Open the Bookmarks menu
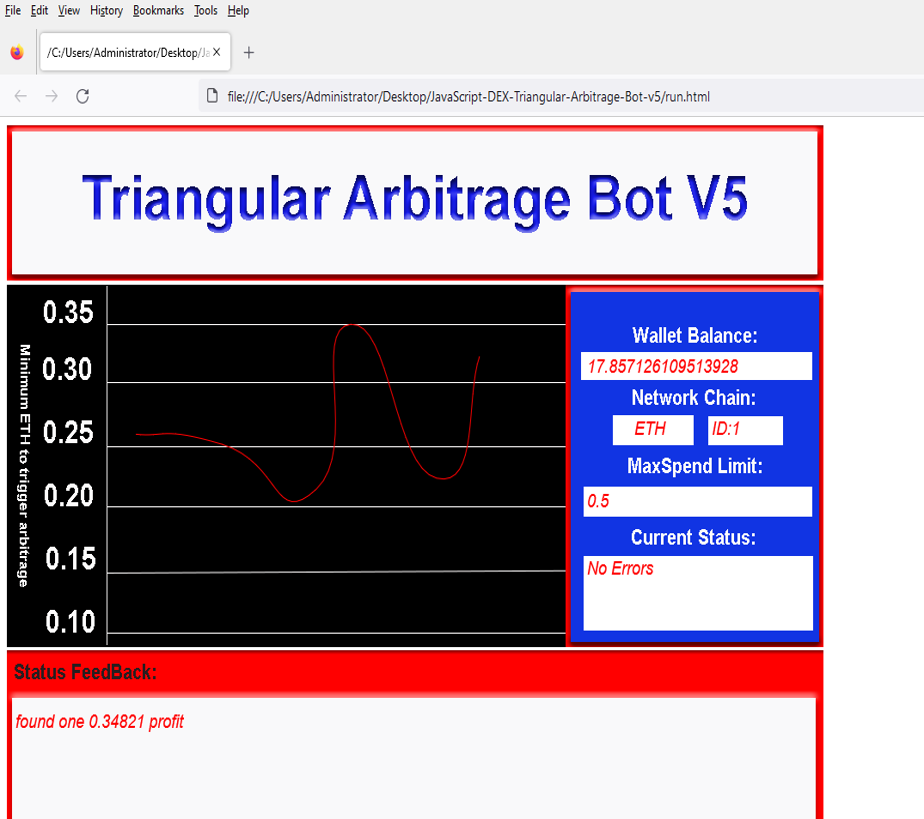924x819 pixels. click(158, 10)
